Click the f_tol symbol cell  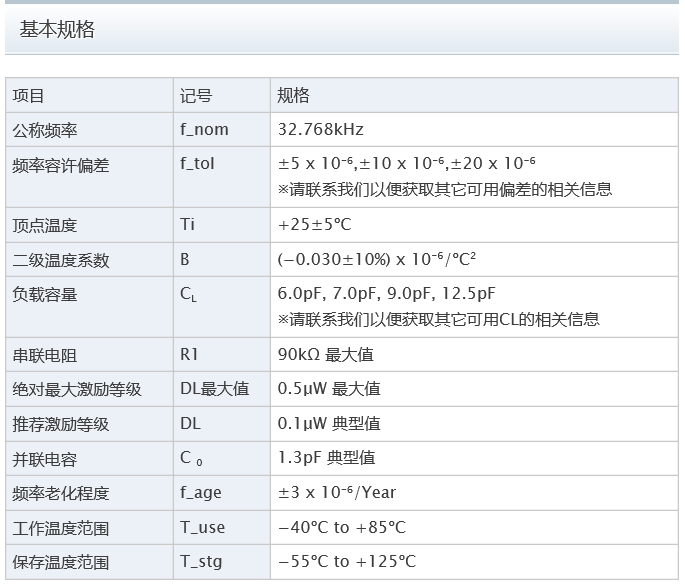click(x=197, y=164)
